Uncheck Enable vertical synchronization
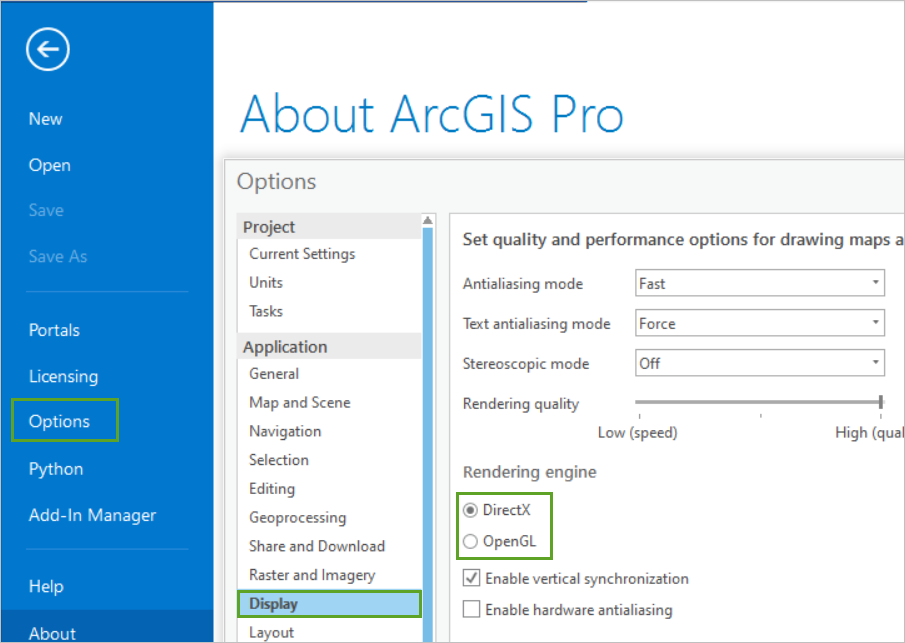This screenshot has height=643, width=905. click(472, 578)
